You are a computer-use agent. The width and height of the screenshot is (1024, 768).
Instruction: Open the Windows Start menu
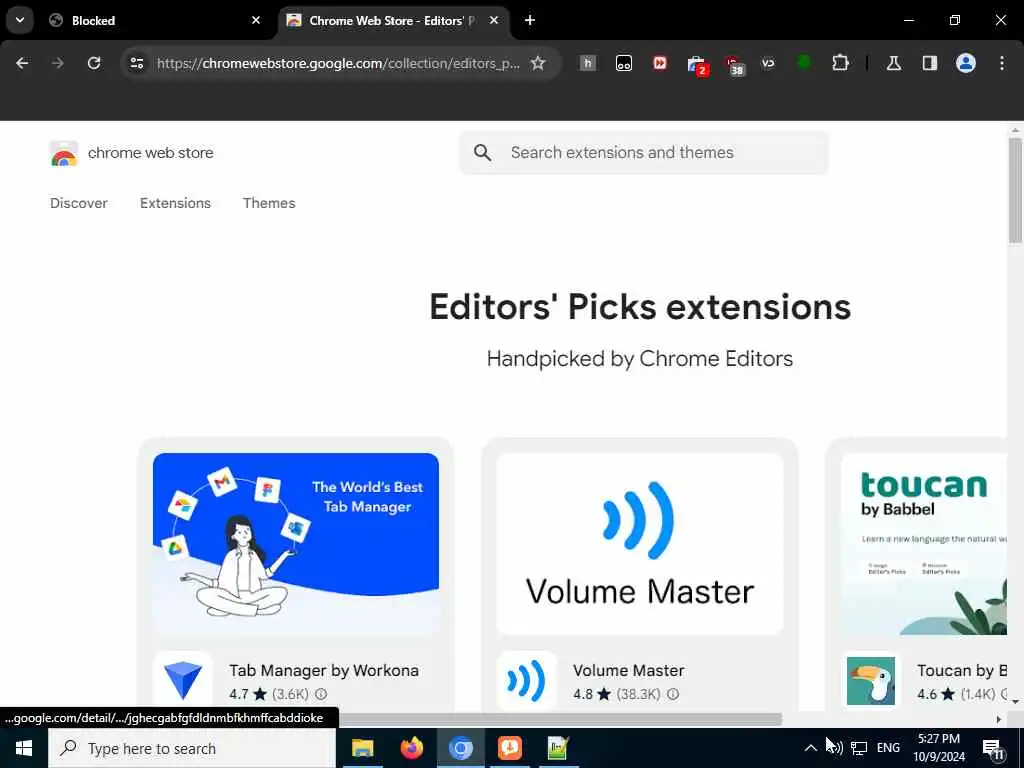pos(24,748)
